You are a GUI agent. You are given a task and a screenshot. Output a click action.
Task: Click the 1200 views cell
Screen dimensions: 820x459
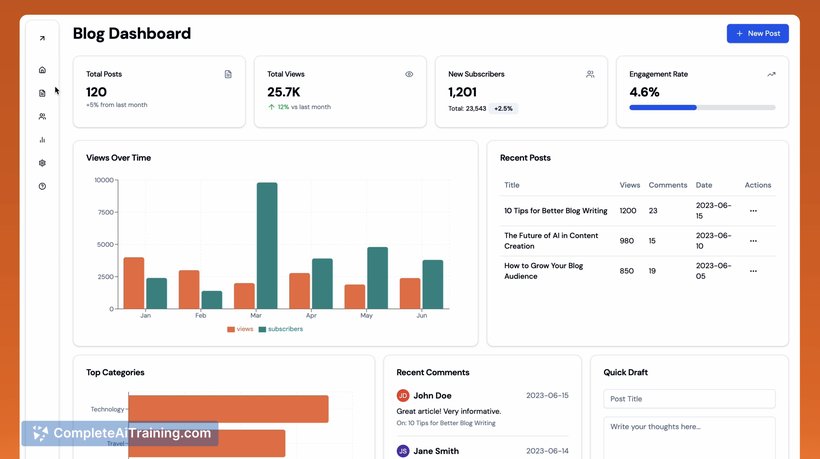point(628,211)
